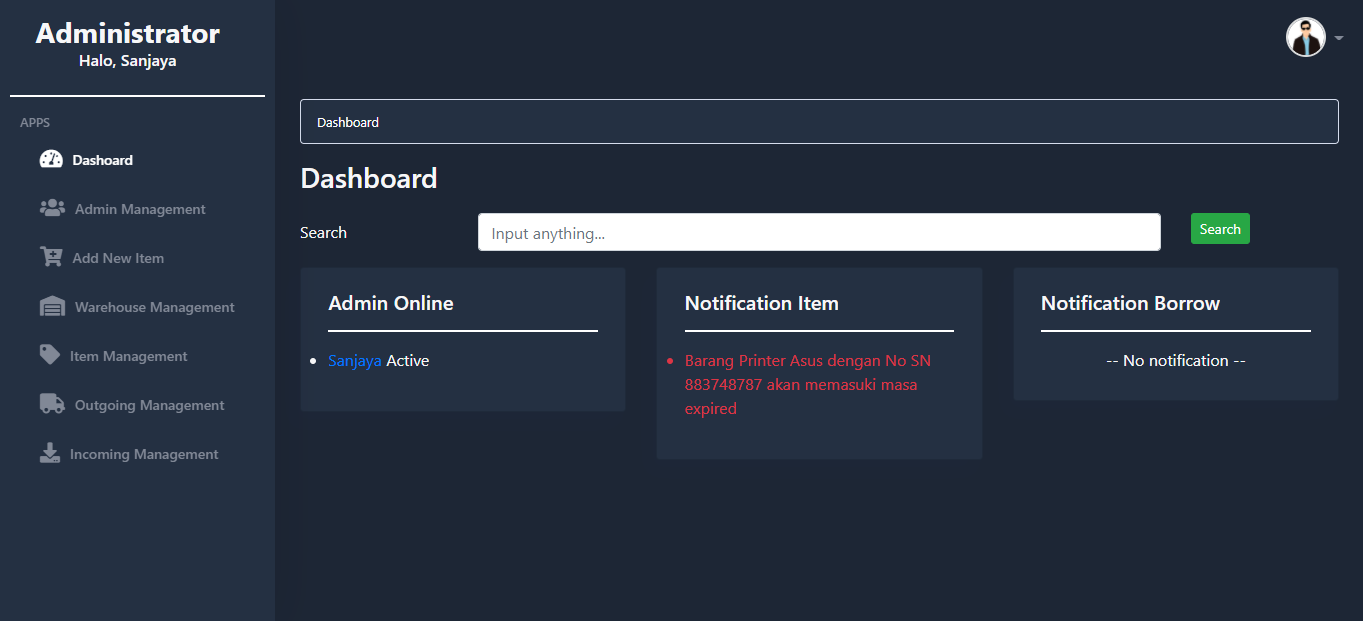Click the Sanjaya admin link
This screenshot has width=1363, height=621.
coord(355,361)
